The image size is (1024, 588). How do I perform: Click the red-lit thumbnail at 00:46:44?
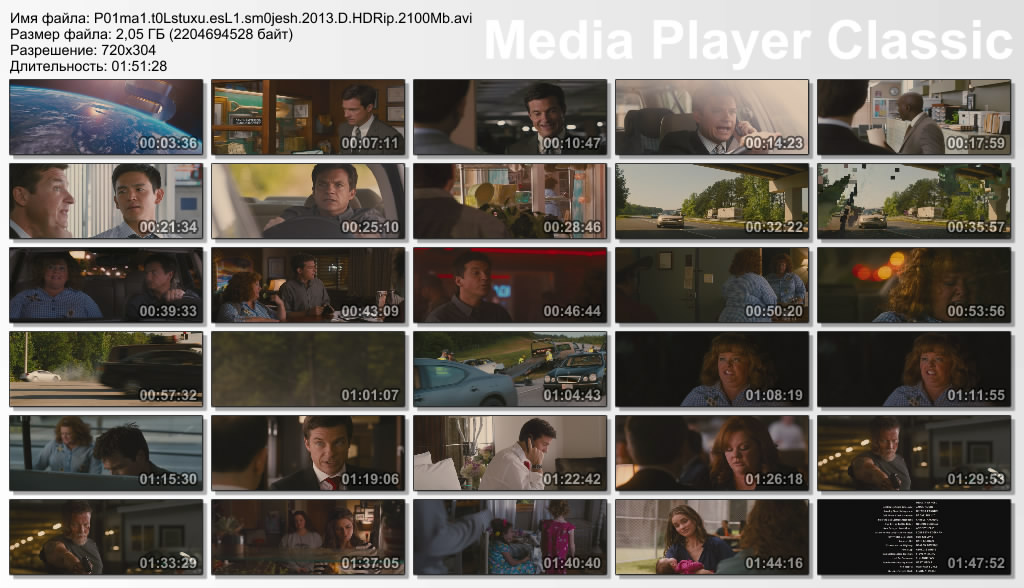tap(510, 285)
